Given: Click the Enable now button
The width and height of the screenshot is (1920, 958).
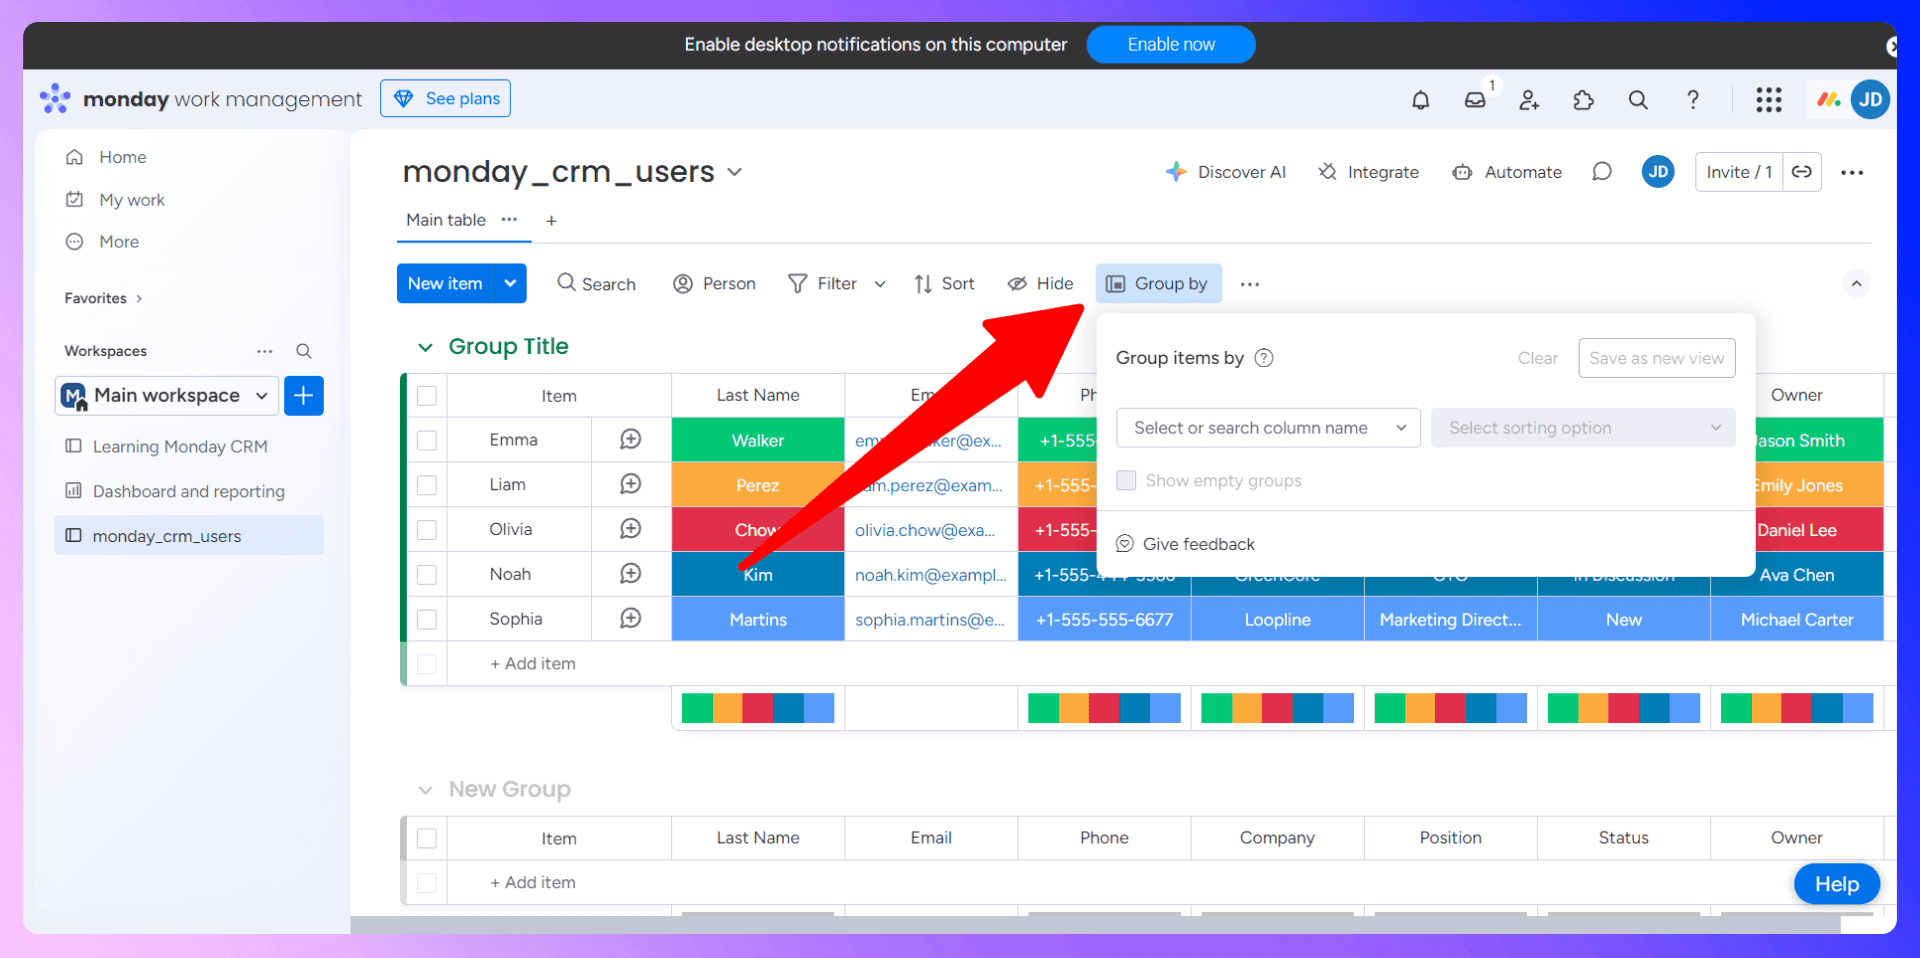Looking at the screenshot, I should click(x=1171, y=45).
